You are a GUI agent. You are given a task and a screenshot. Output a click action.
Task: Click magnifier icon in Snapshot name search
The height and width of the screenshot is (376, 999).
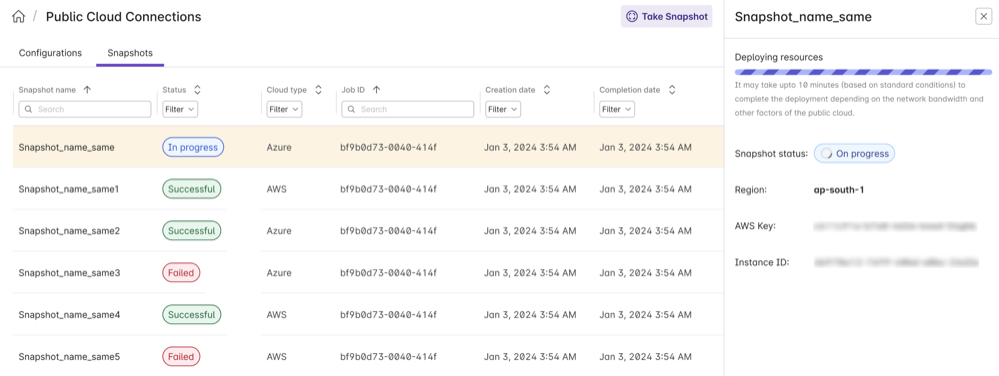tap(29, 110)
